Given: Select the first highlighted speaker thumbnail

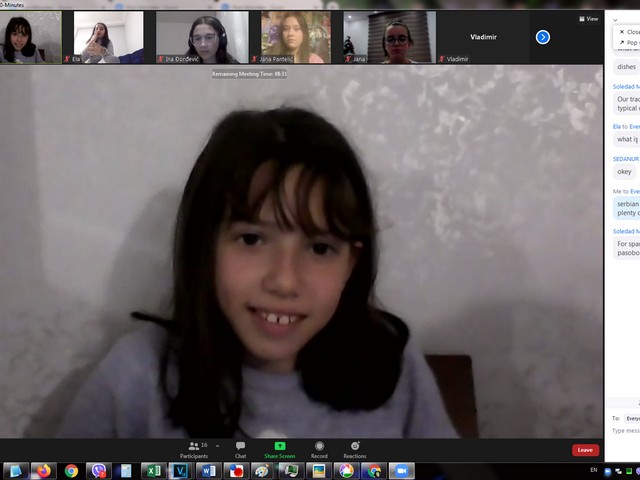Looking at the screenshot, I should point(31,37).
